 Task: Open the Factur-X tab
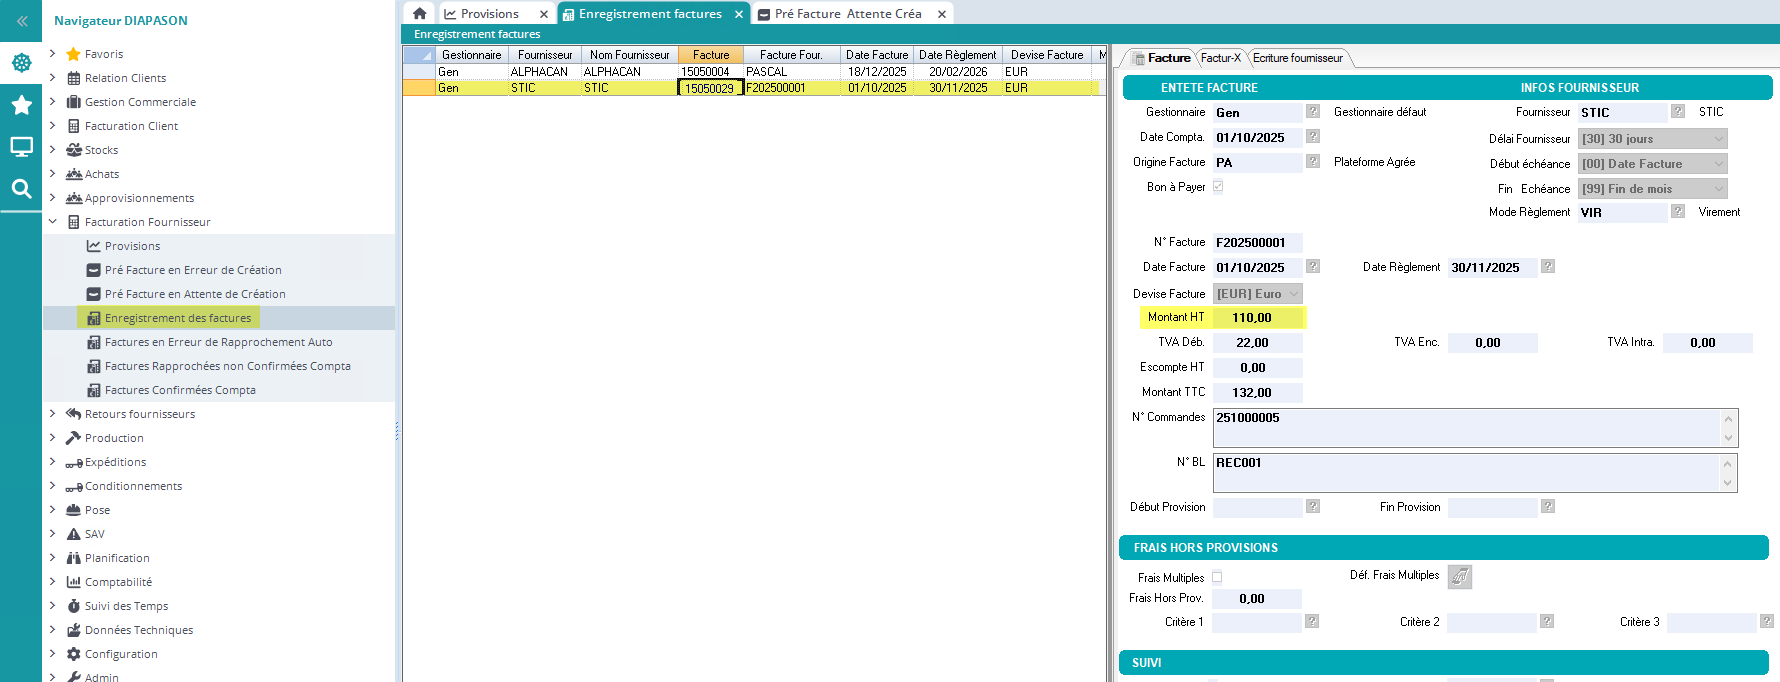tap(1220, 58)
